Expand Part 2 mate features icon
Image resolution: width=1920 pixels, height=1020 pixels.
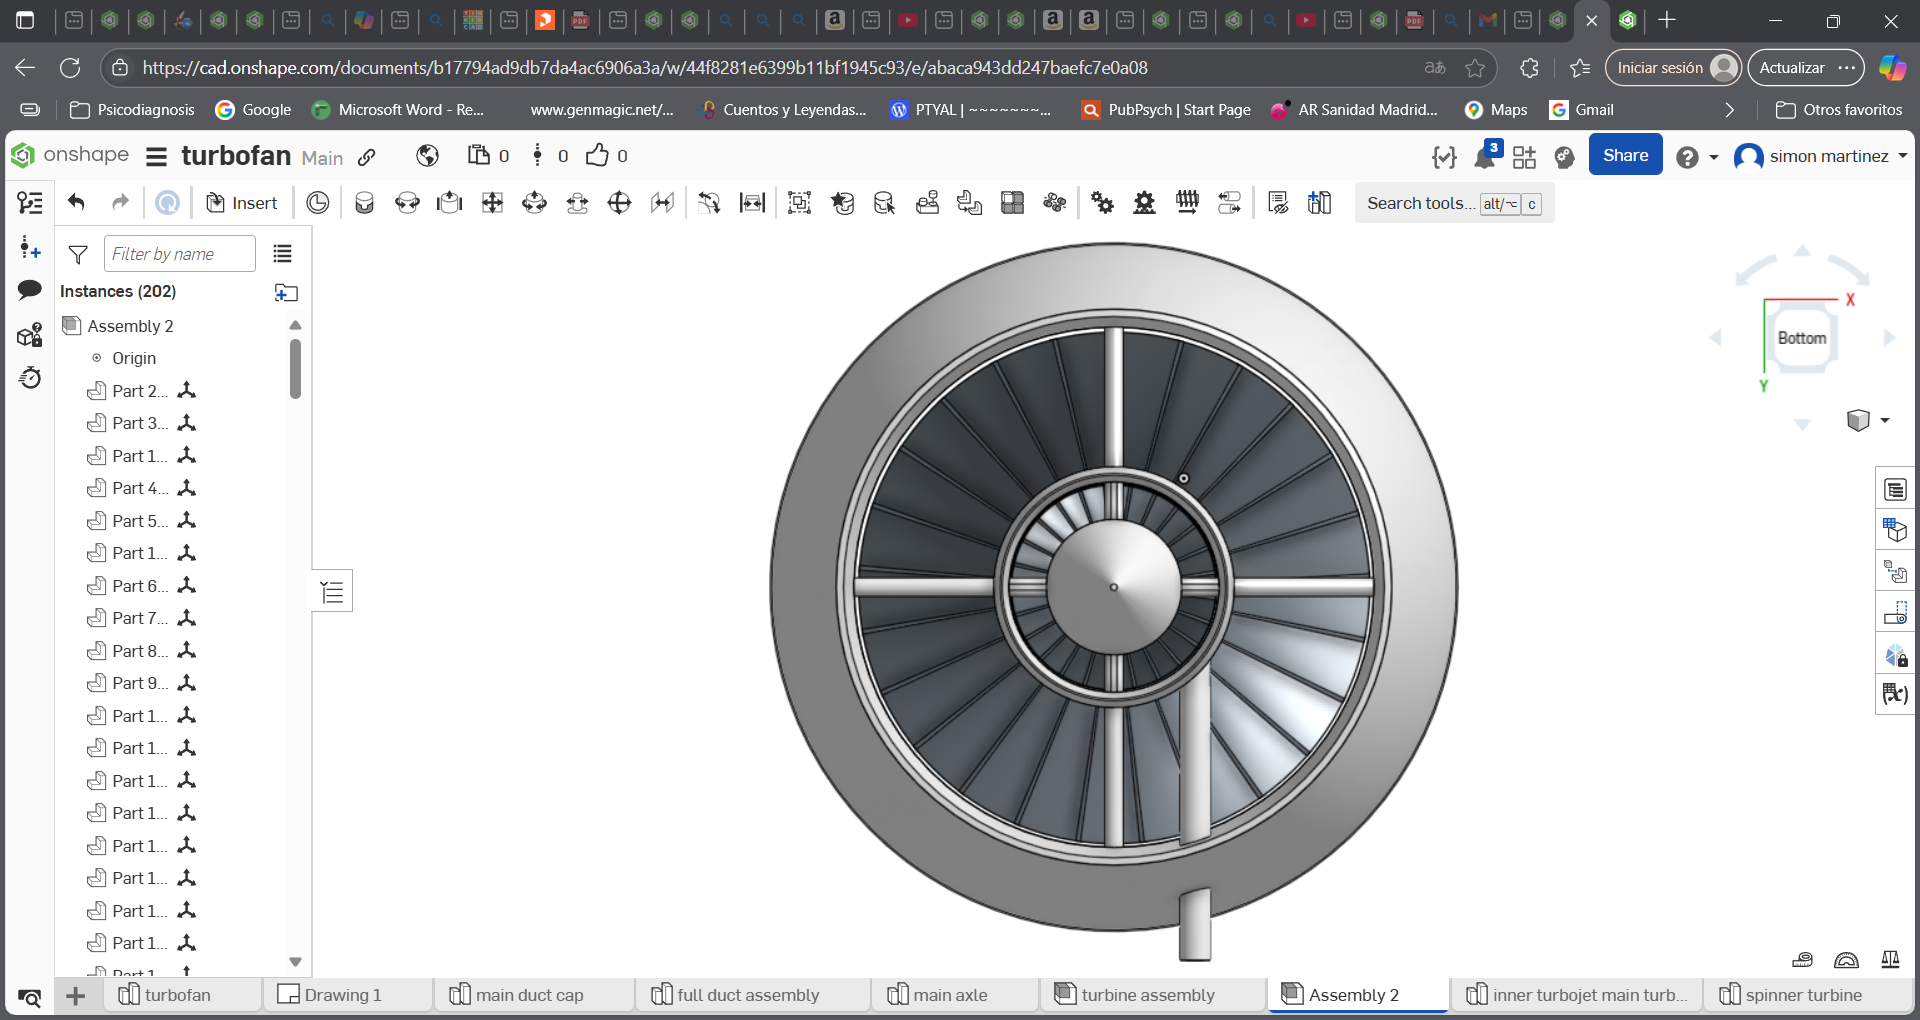point(187,390)
